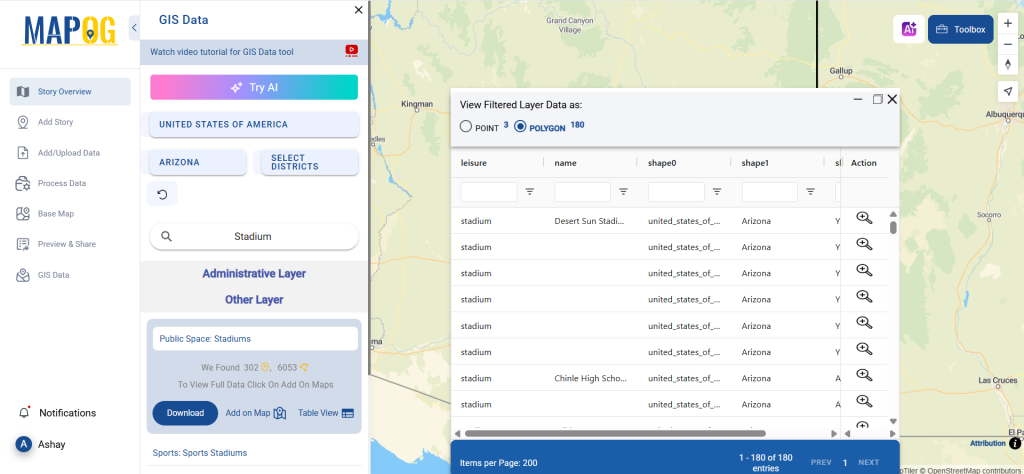Open Story Overview in sidebar

tap(70, 92)
